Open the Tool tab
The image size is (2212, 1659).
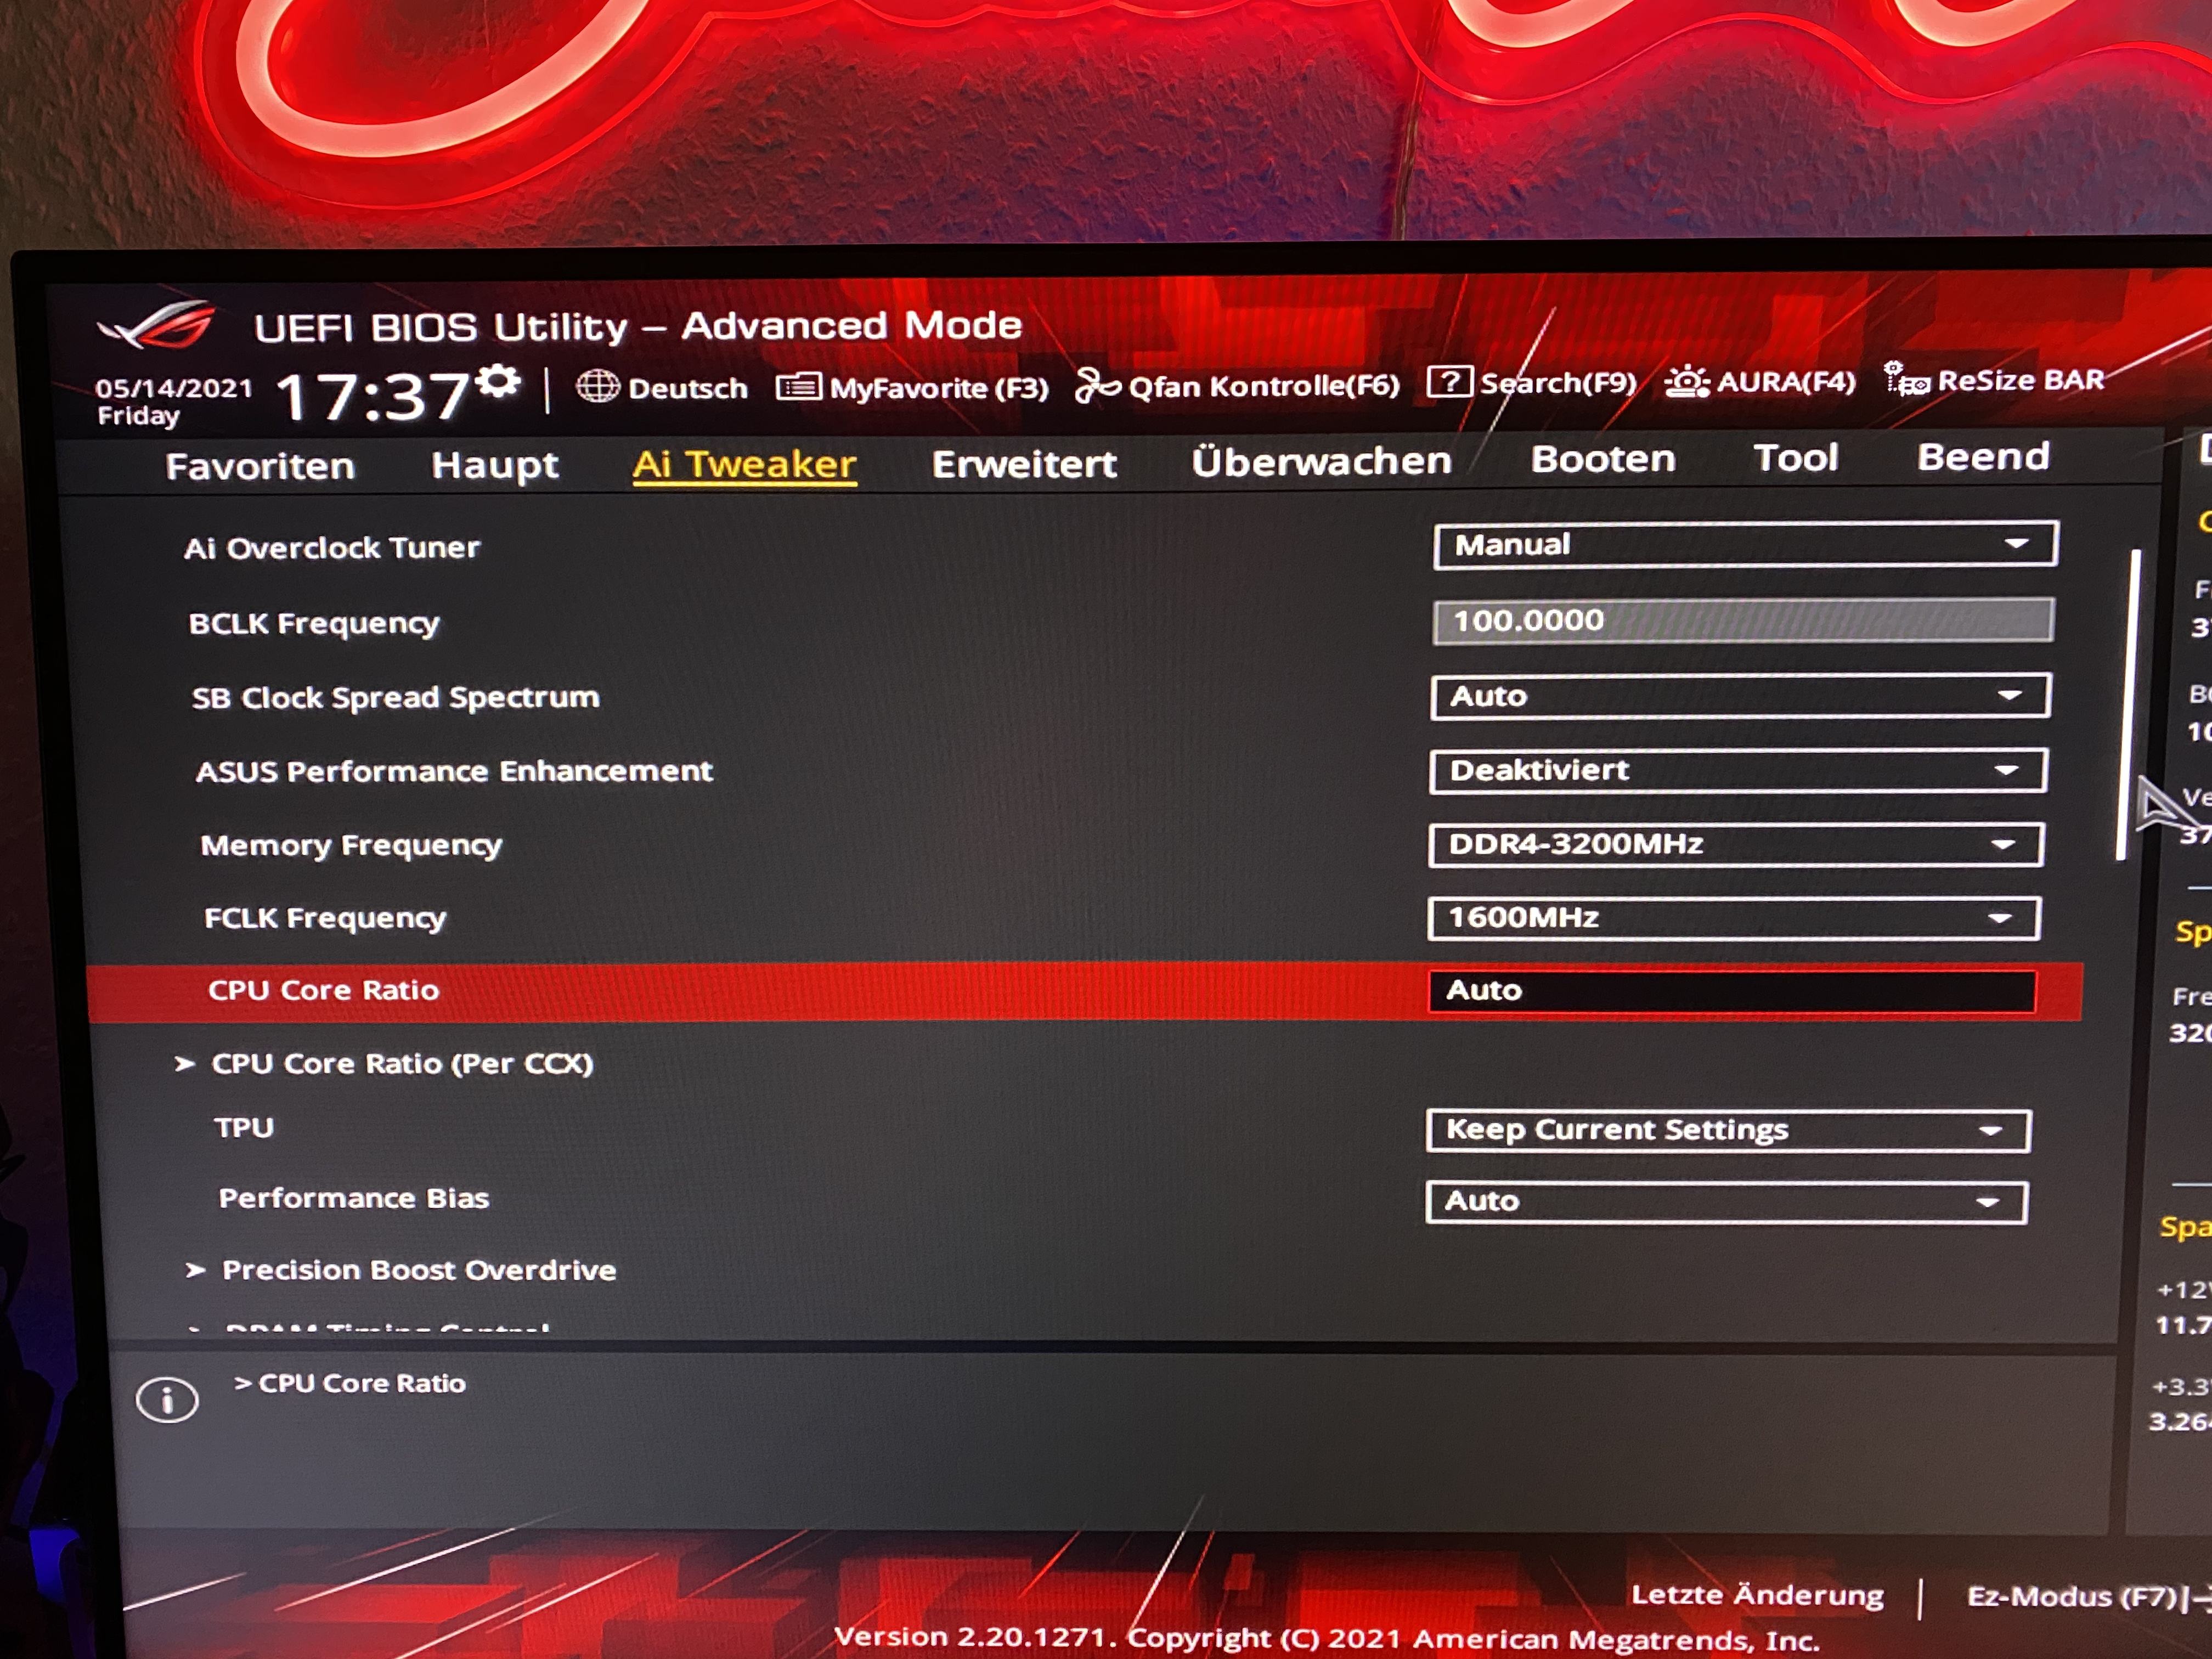point(1795,457)
